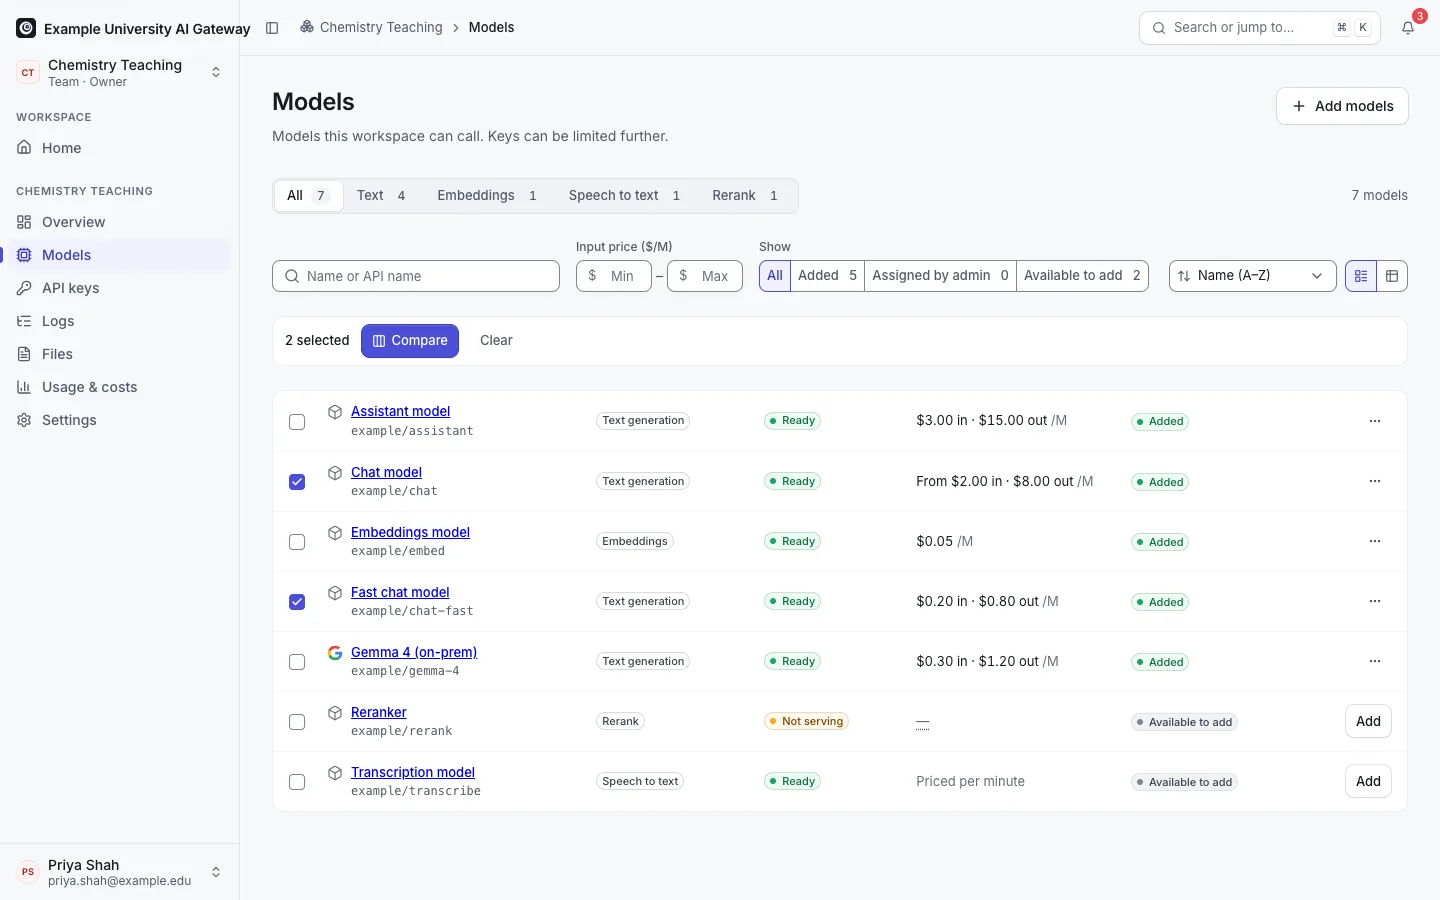Open more options for Assistant model
Viewport: 1440px width, 900px height.
(1375, 421)
